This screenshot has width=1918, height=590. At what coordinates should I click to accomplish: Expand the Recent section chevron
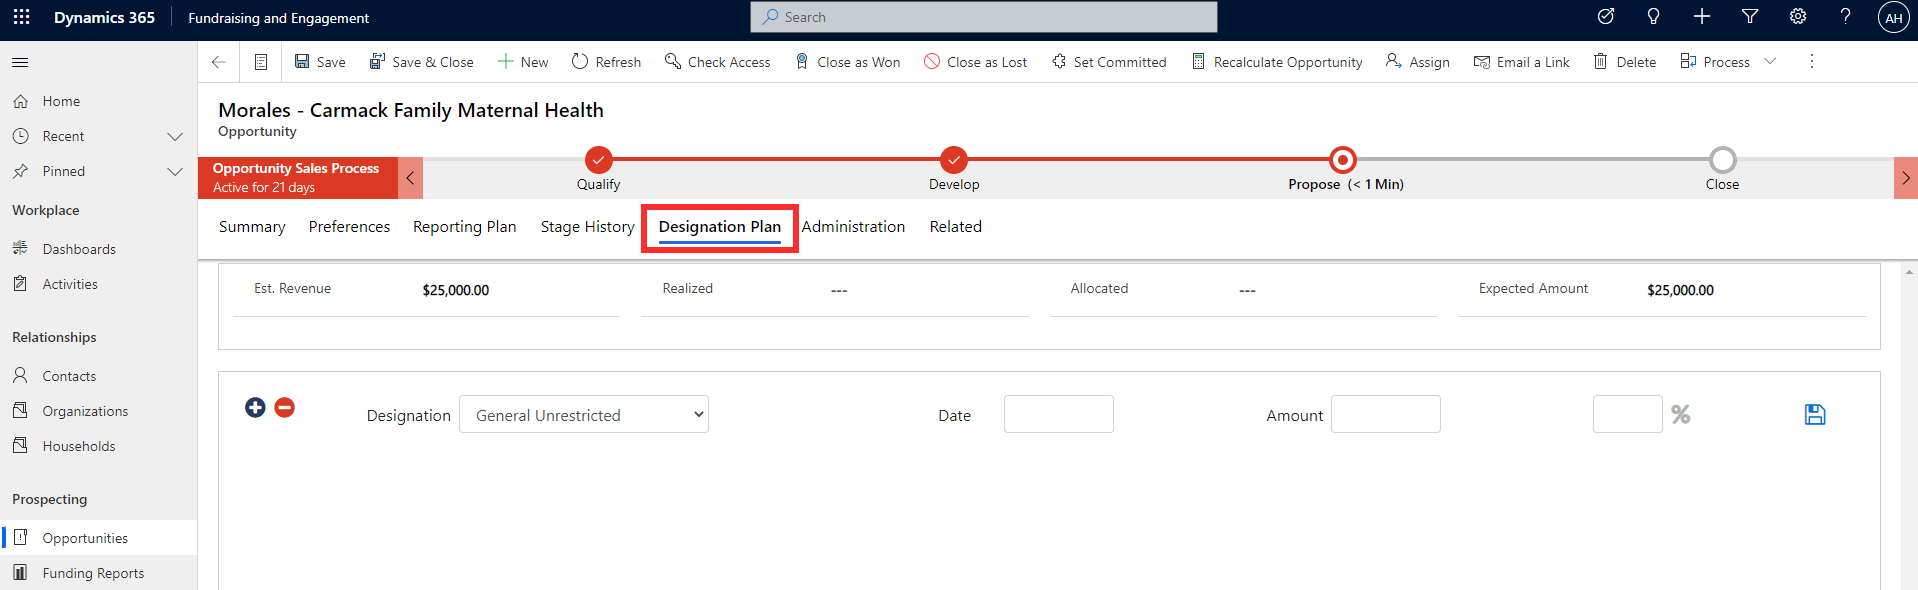tap(175, 136)
